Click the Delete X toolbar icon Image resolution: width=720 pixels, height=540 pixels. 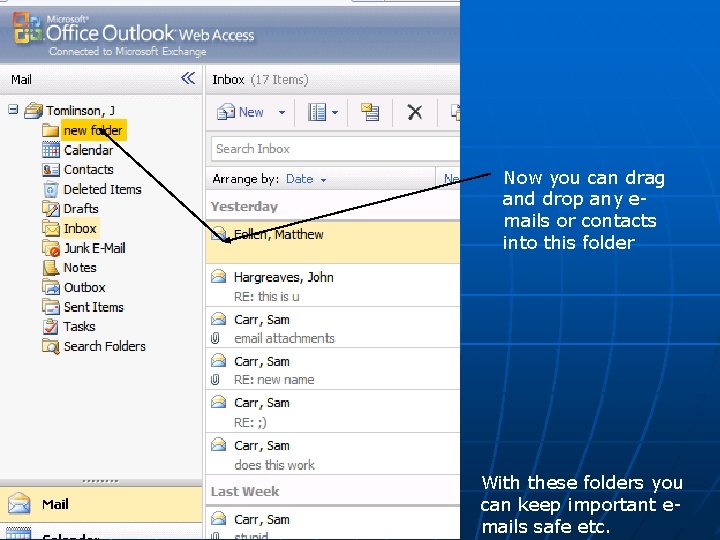point(415,112)
